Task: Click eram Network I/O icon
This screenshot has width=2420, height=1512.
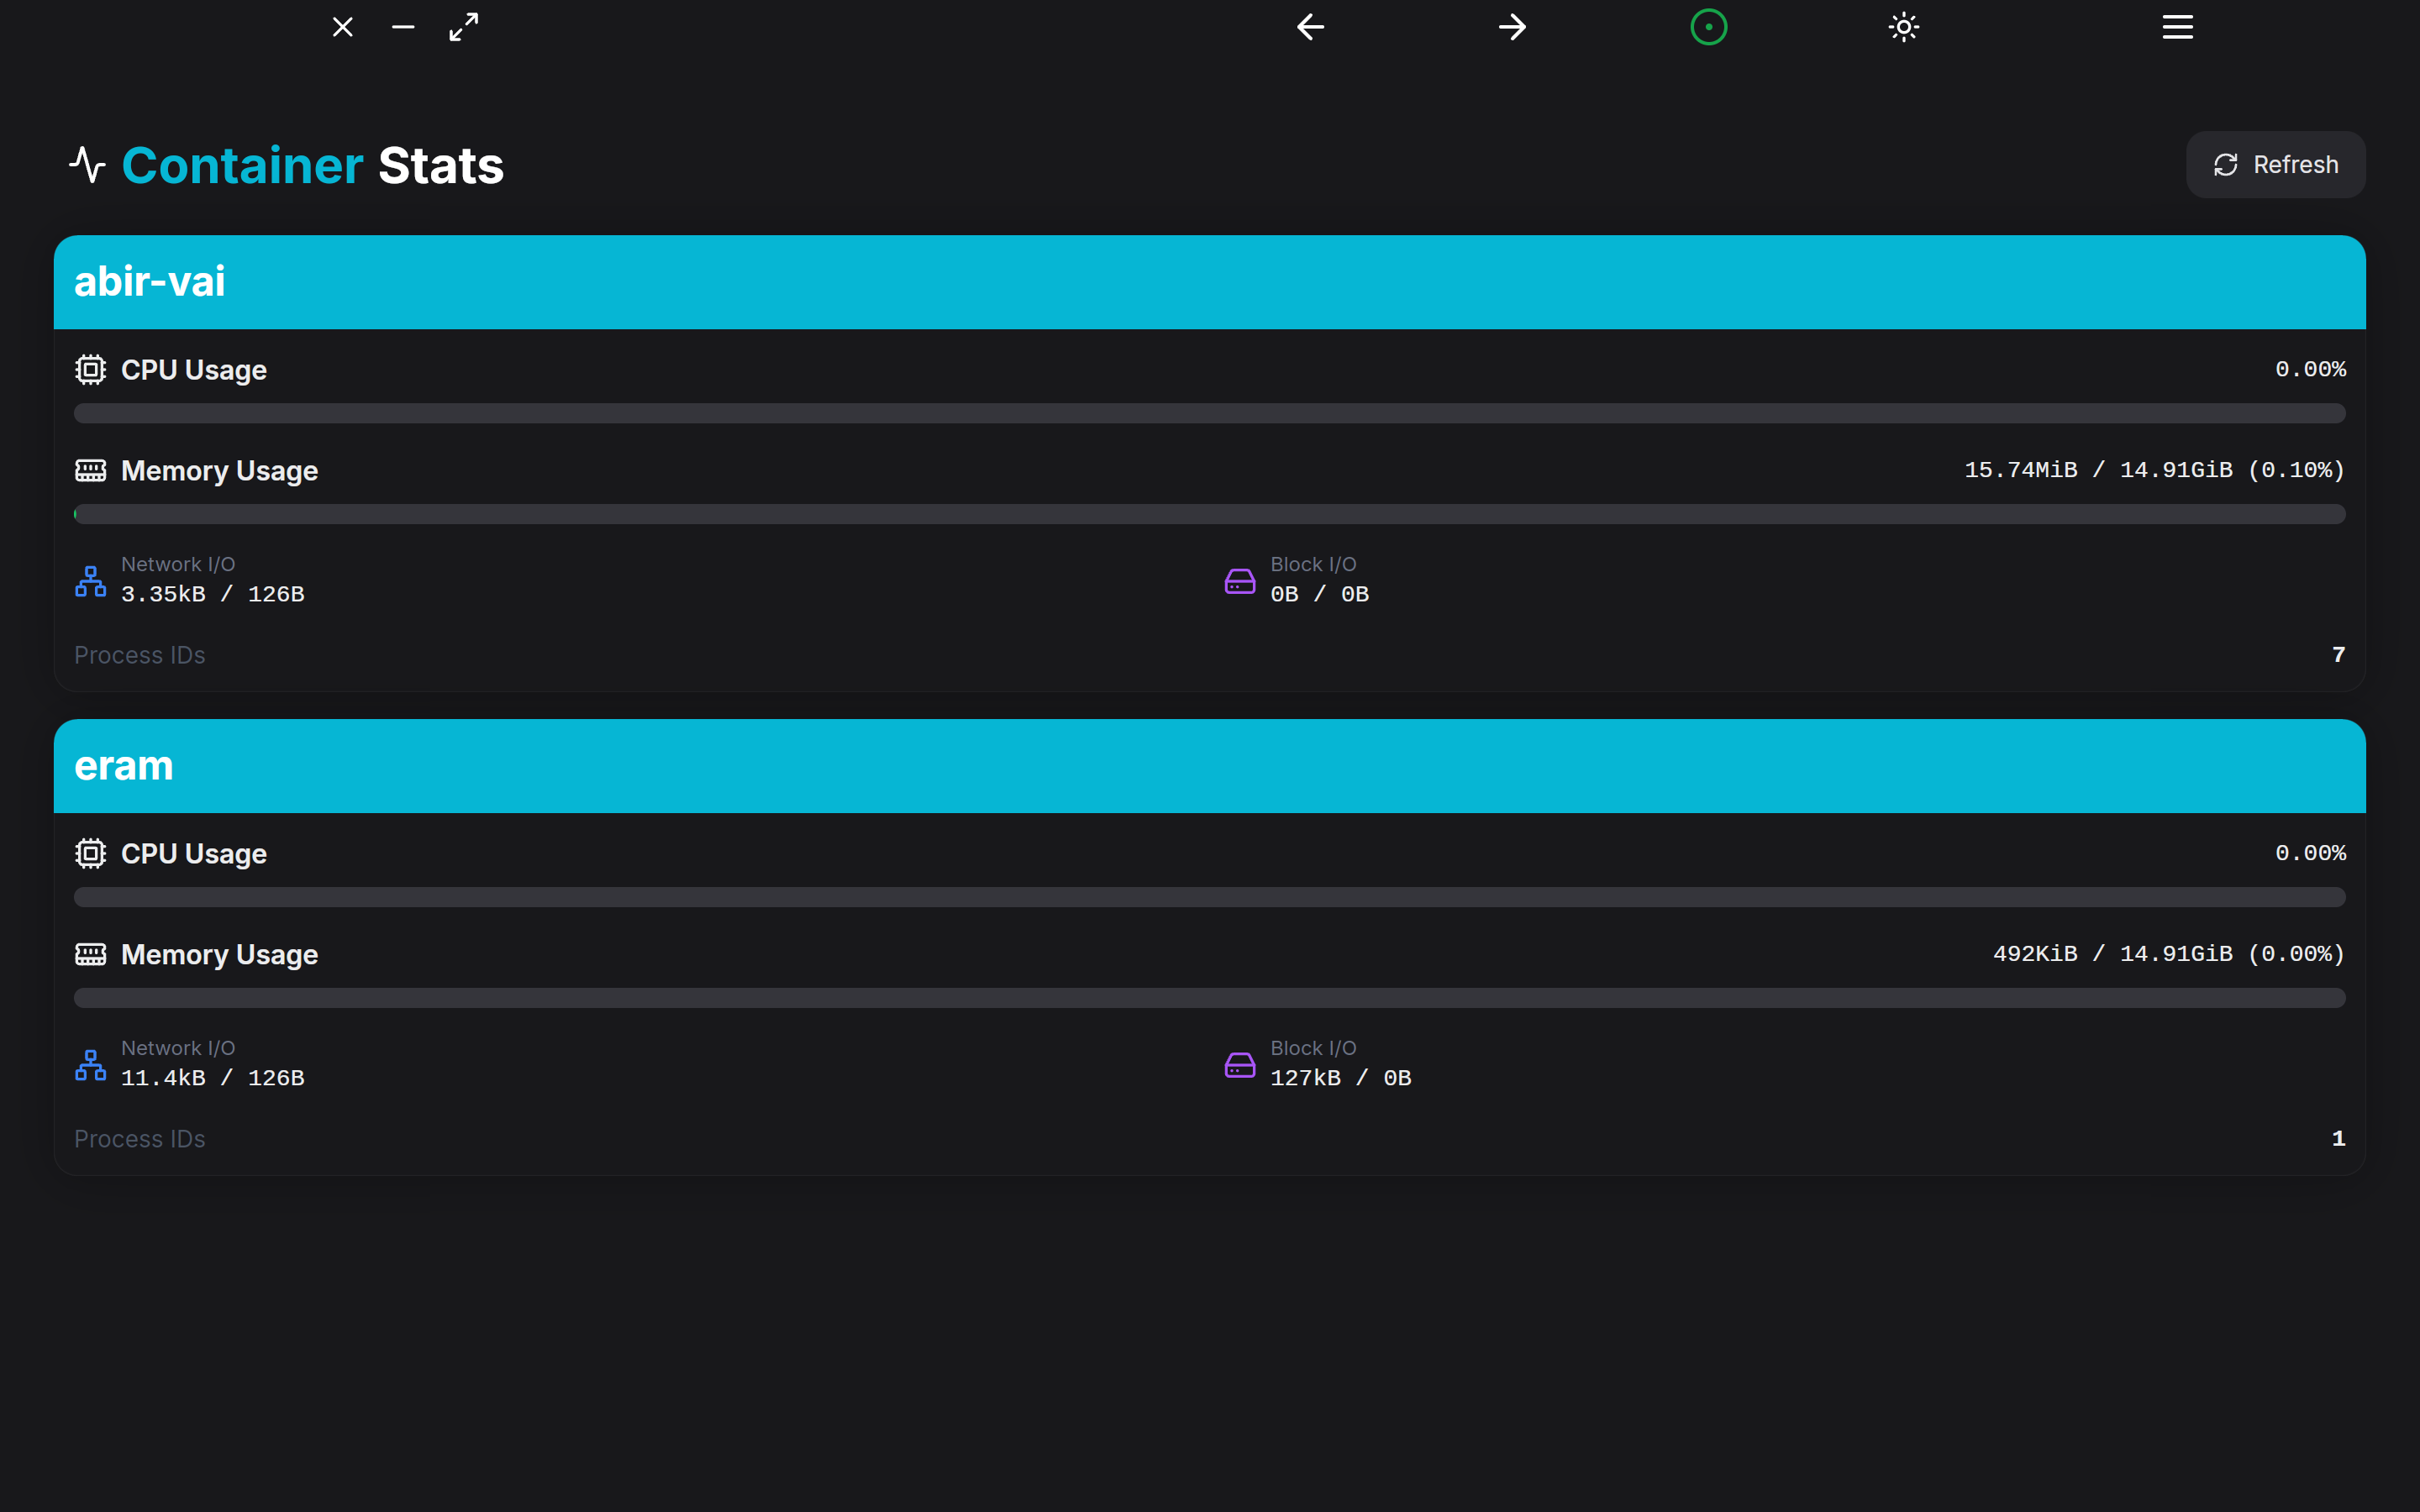Action: [x=90, y=1065]
